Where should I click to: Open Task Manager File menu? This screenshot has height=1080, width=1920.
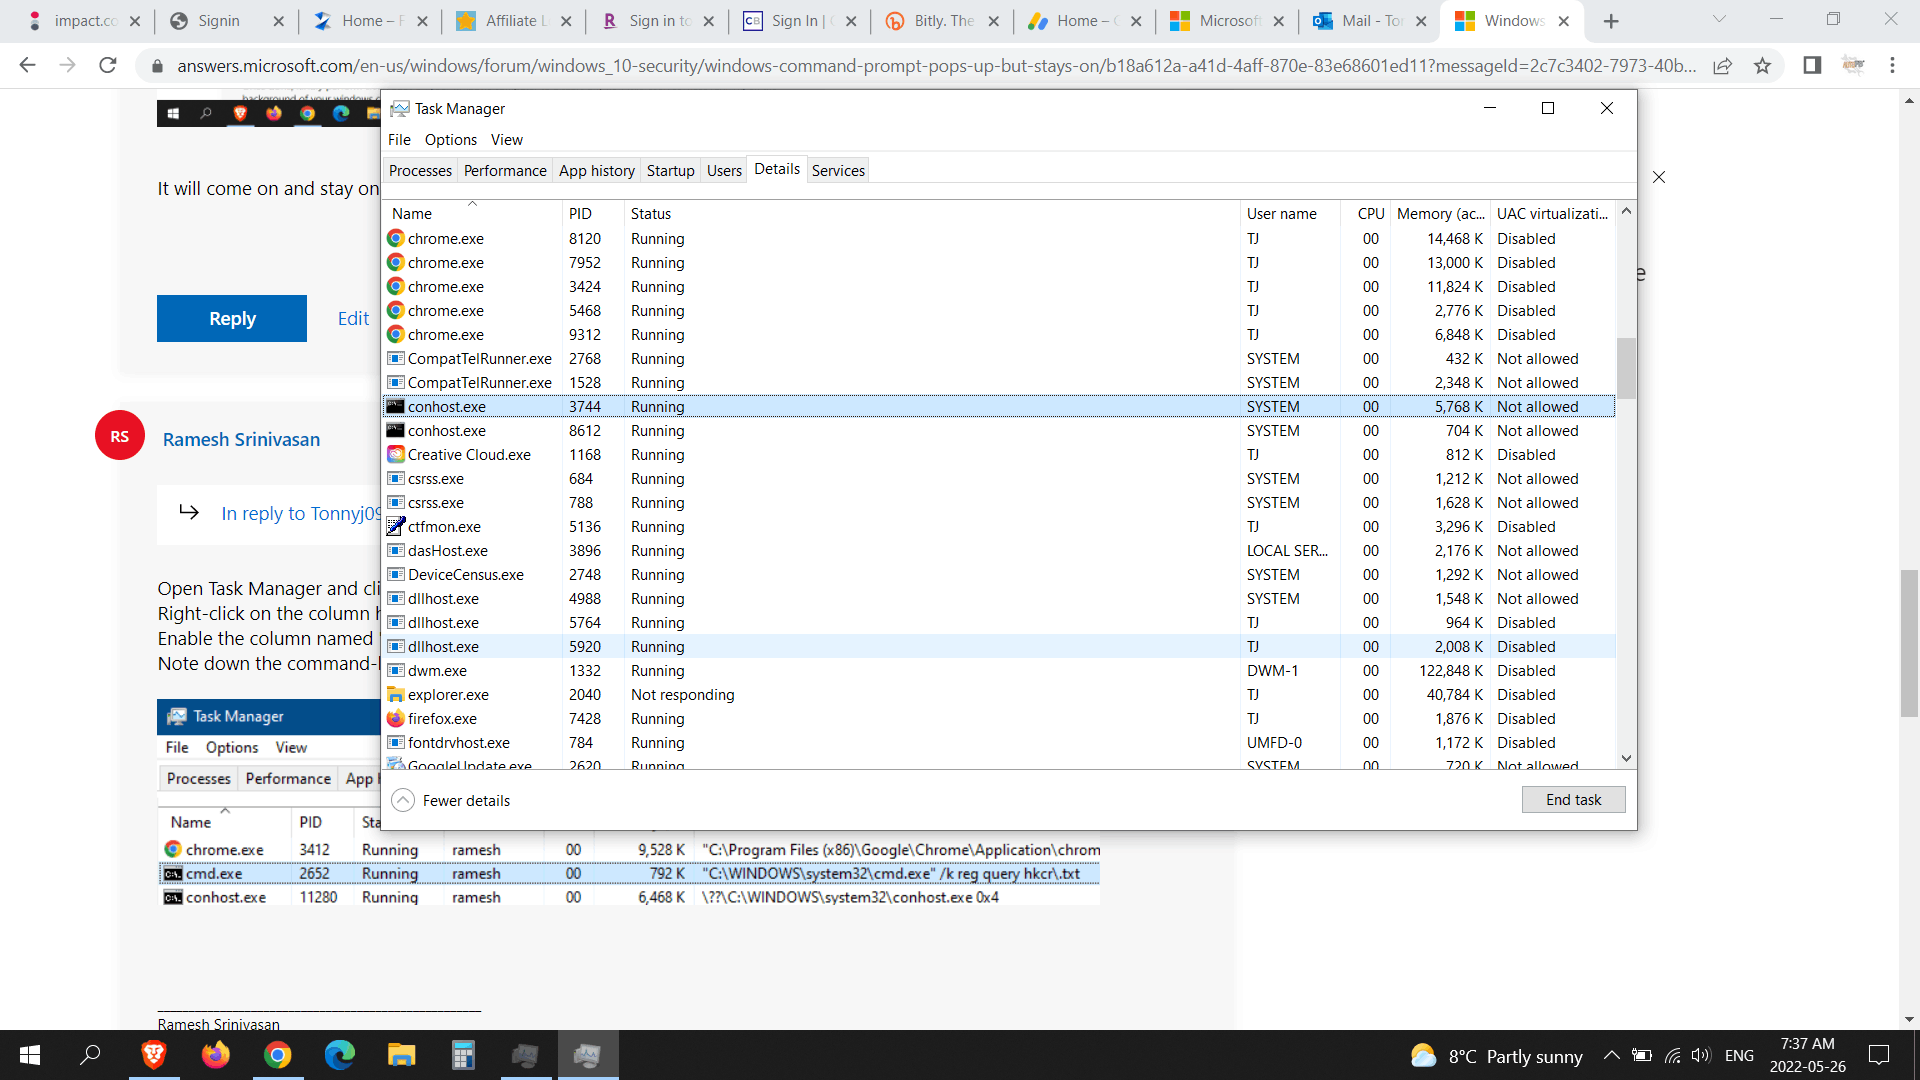(399, 140)
